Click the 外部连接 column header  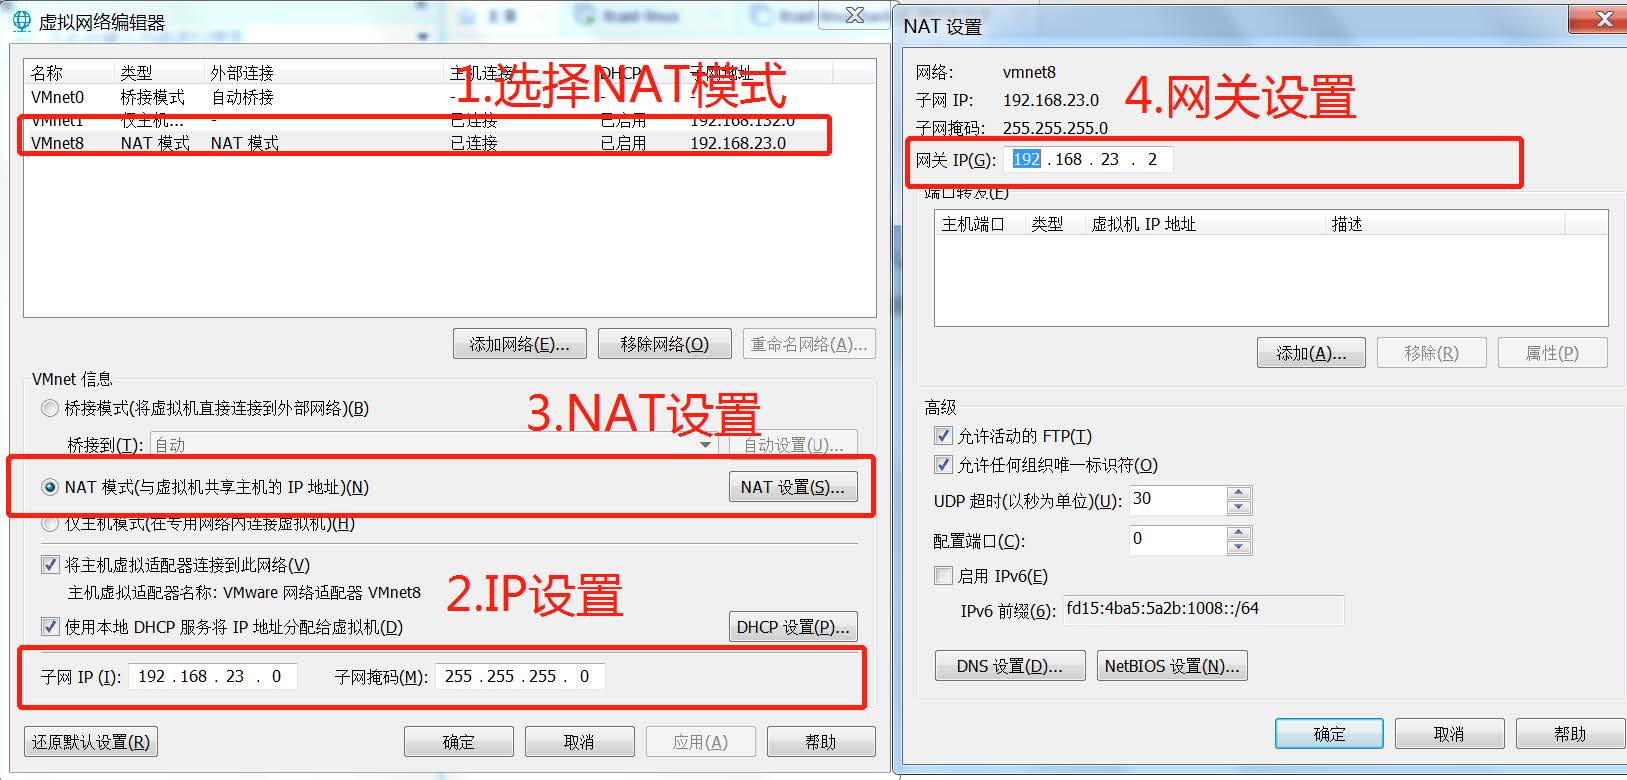tap(325, 73)
